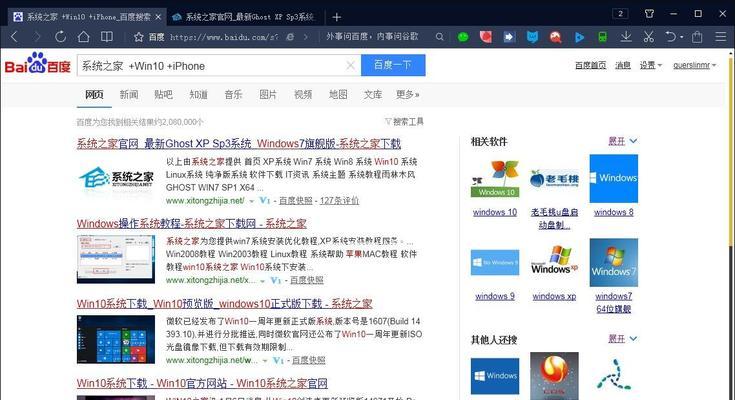
Task: Go back with the browser back arrow
Action: [14, 37]
